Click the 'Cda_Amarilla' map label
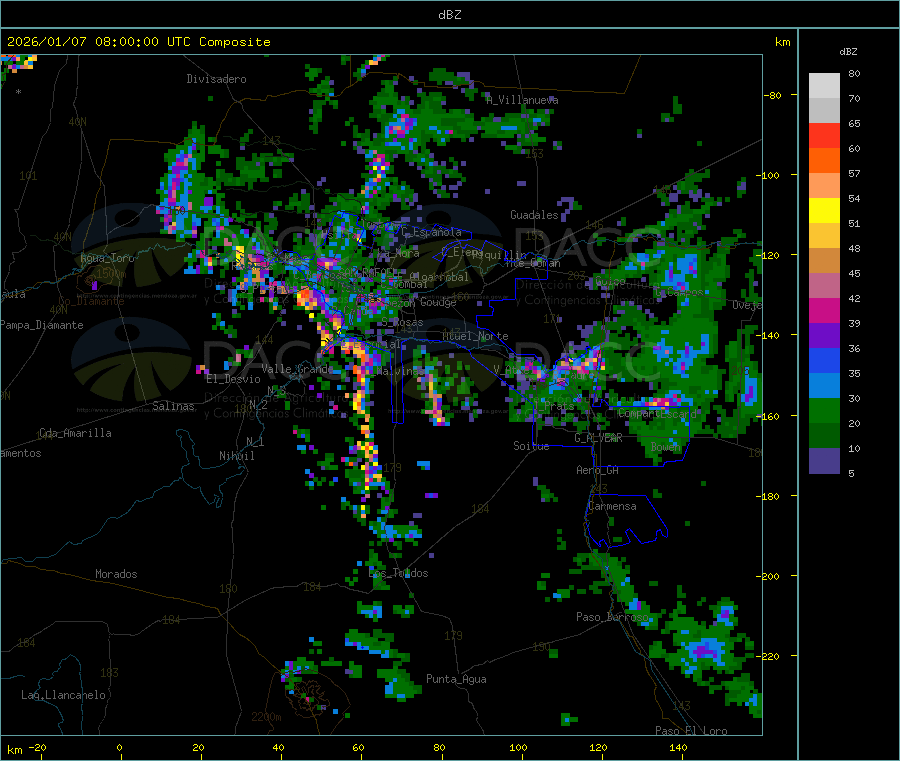 (75, 433)
